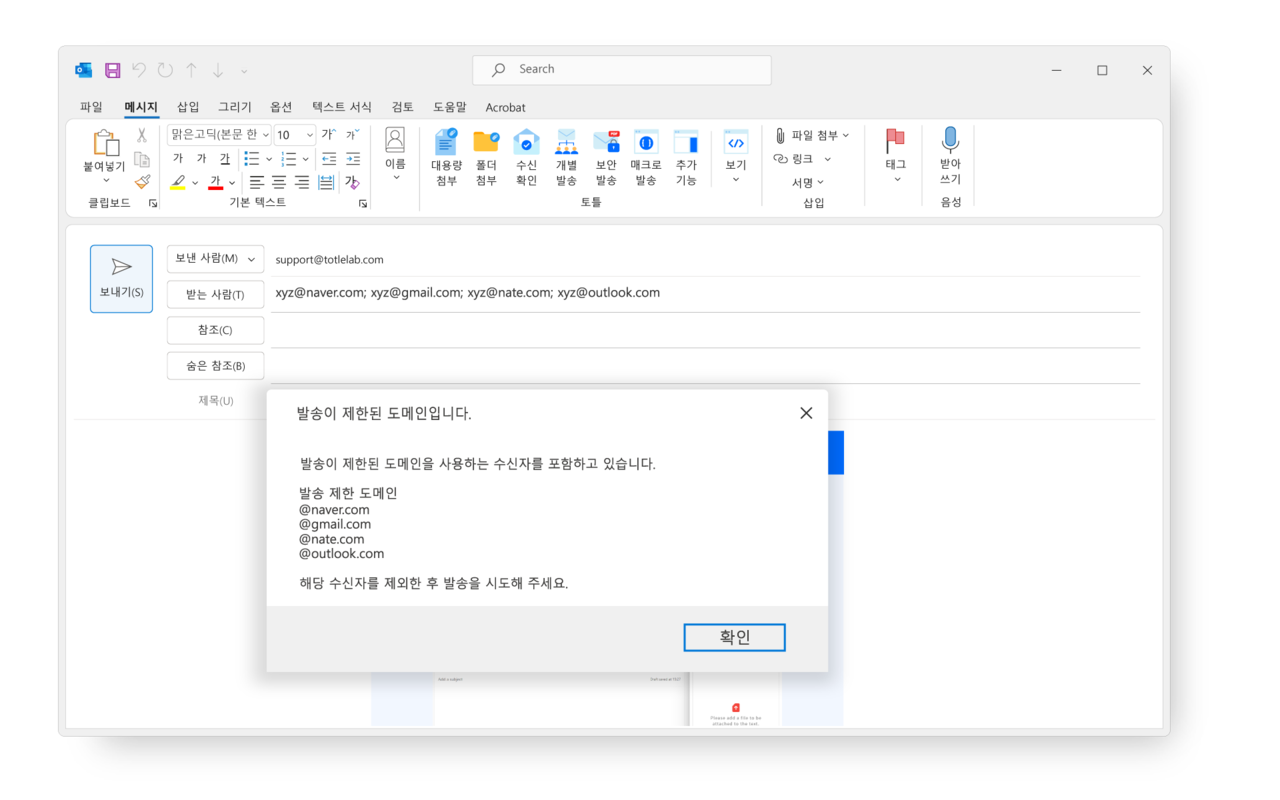
Task: Open font color dropdown arrow
Action: [232, 183]
